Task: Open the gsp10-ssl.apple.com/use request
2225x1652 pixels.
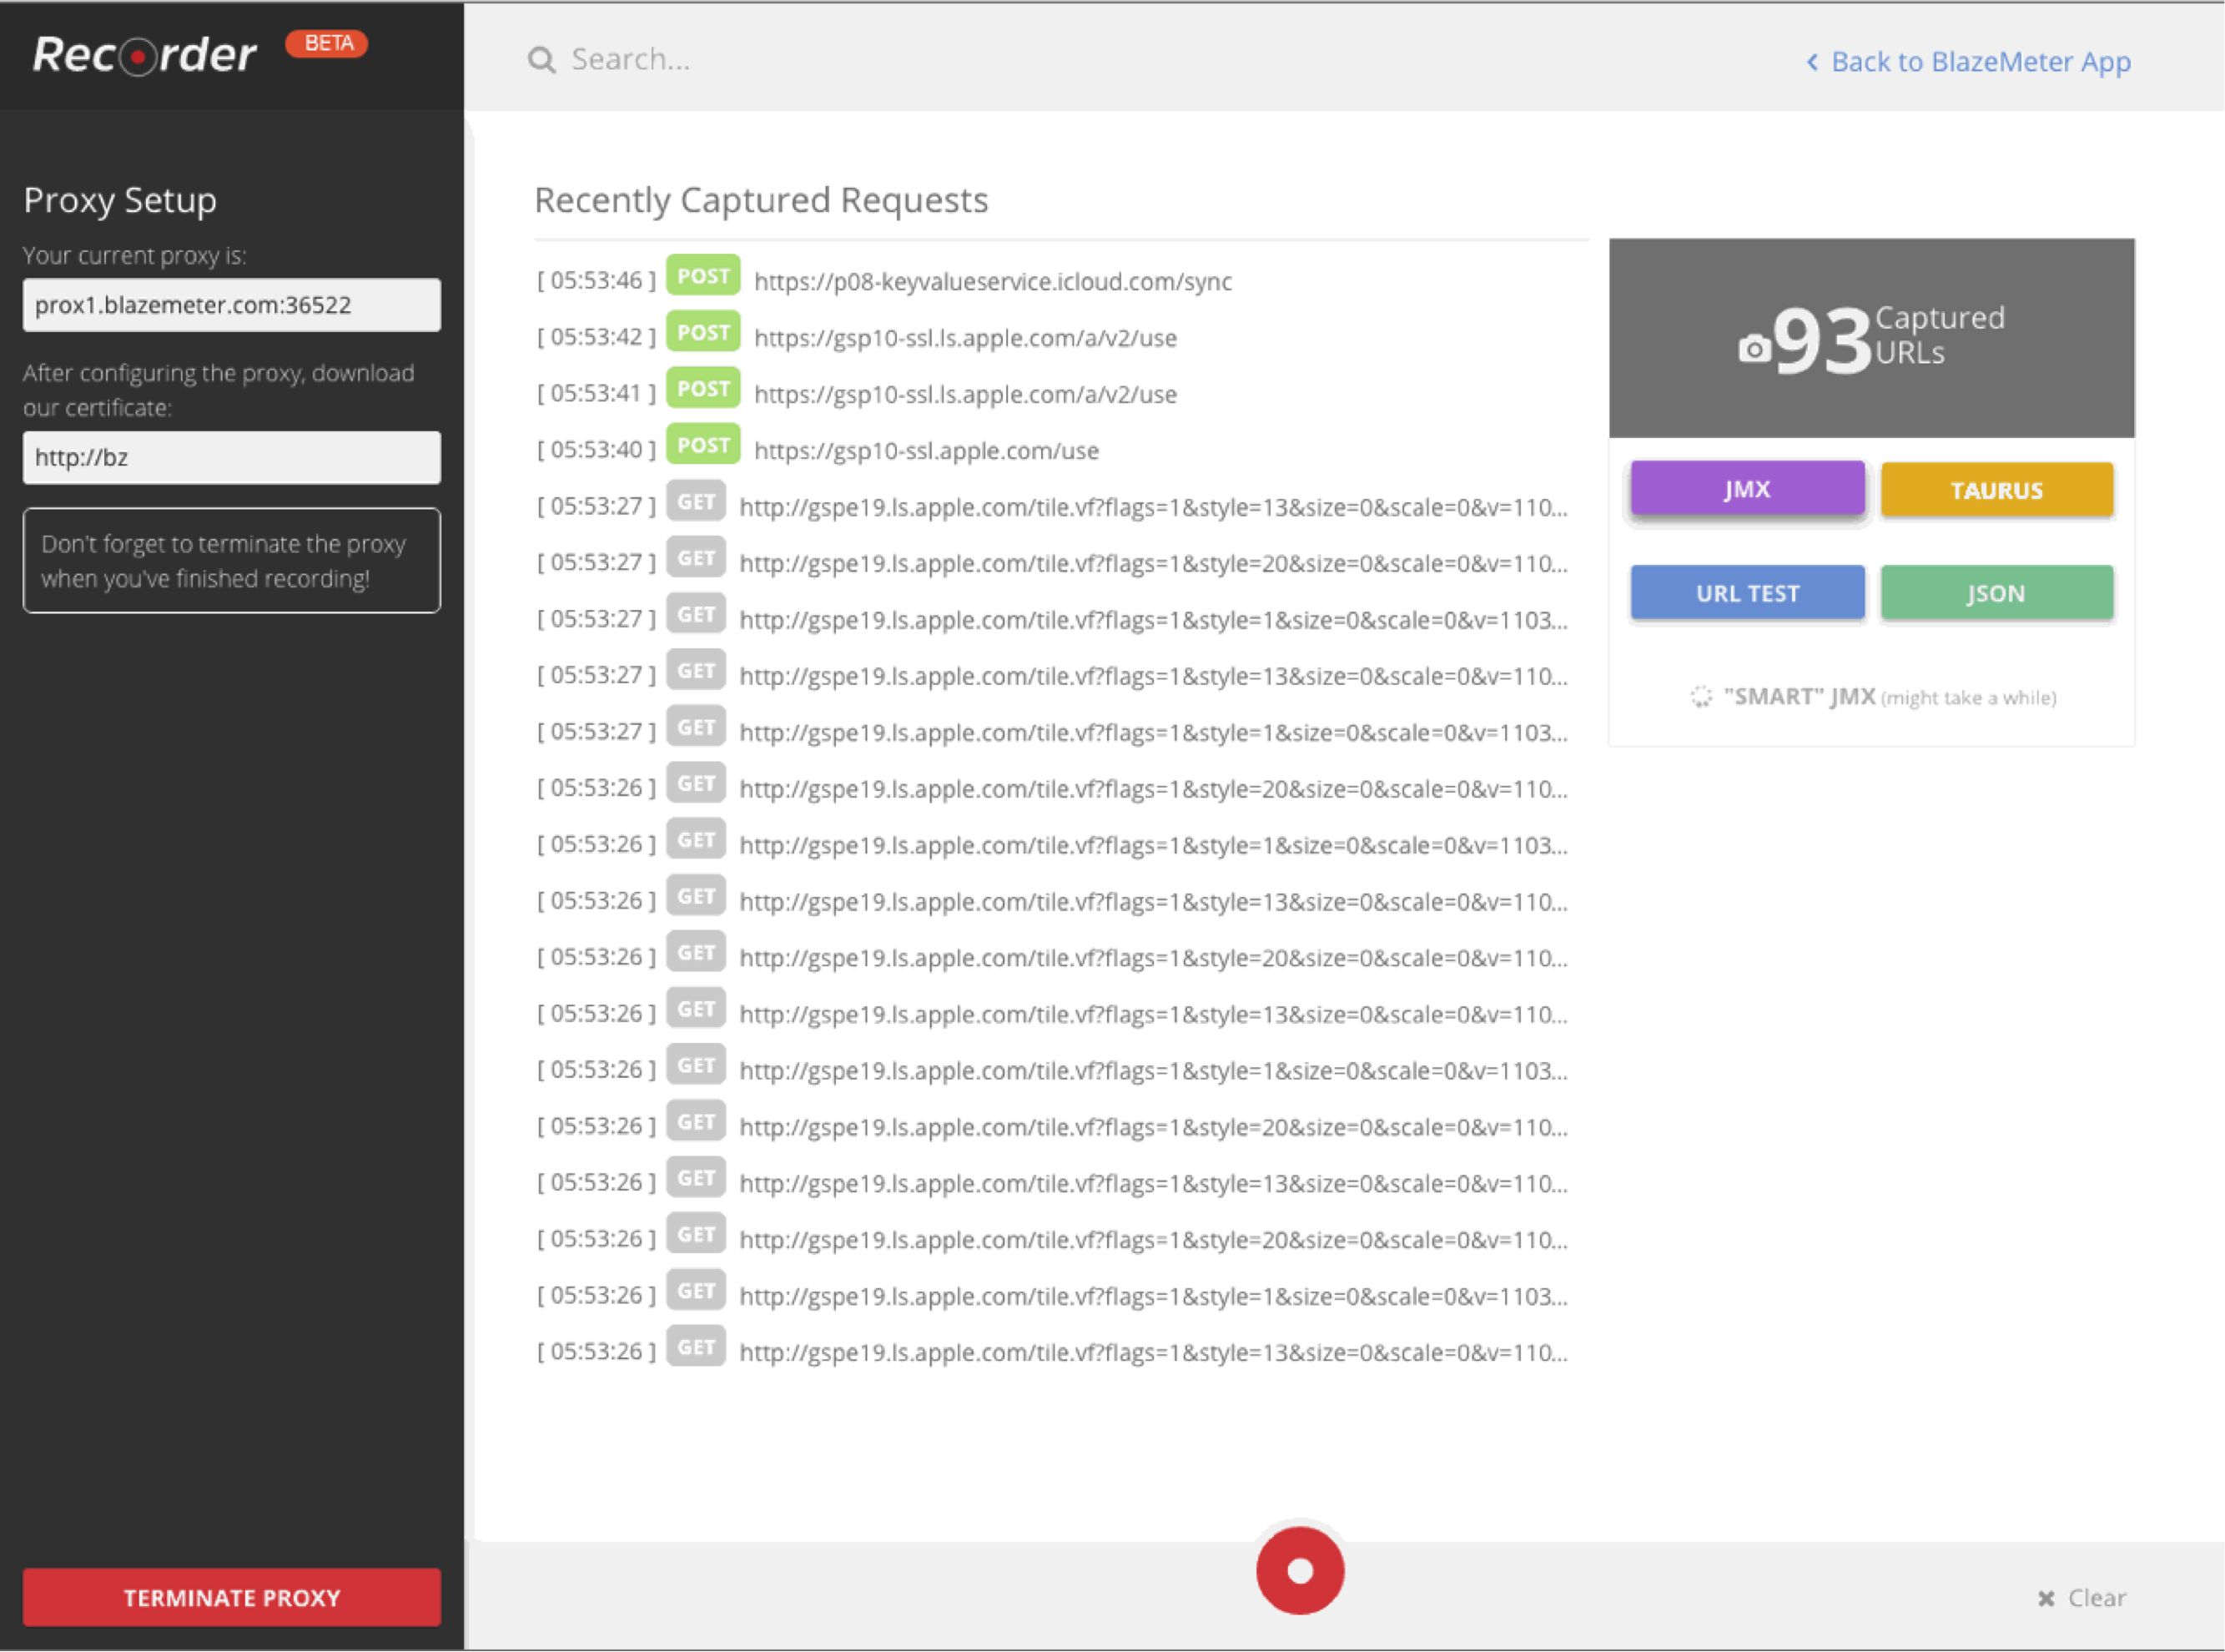Action: point(926,451)
